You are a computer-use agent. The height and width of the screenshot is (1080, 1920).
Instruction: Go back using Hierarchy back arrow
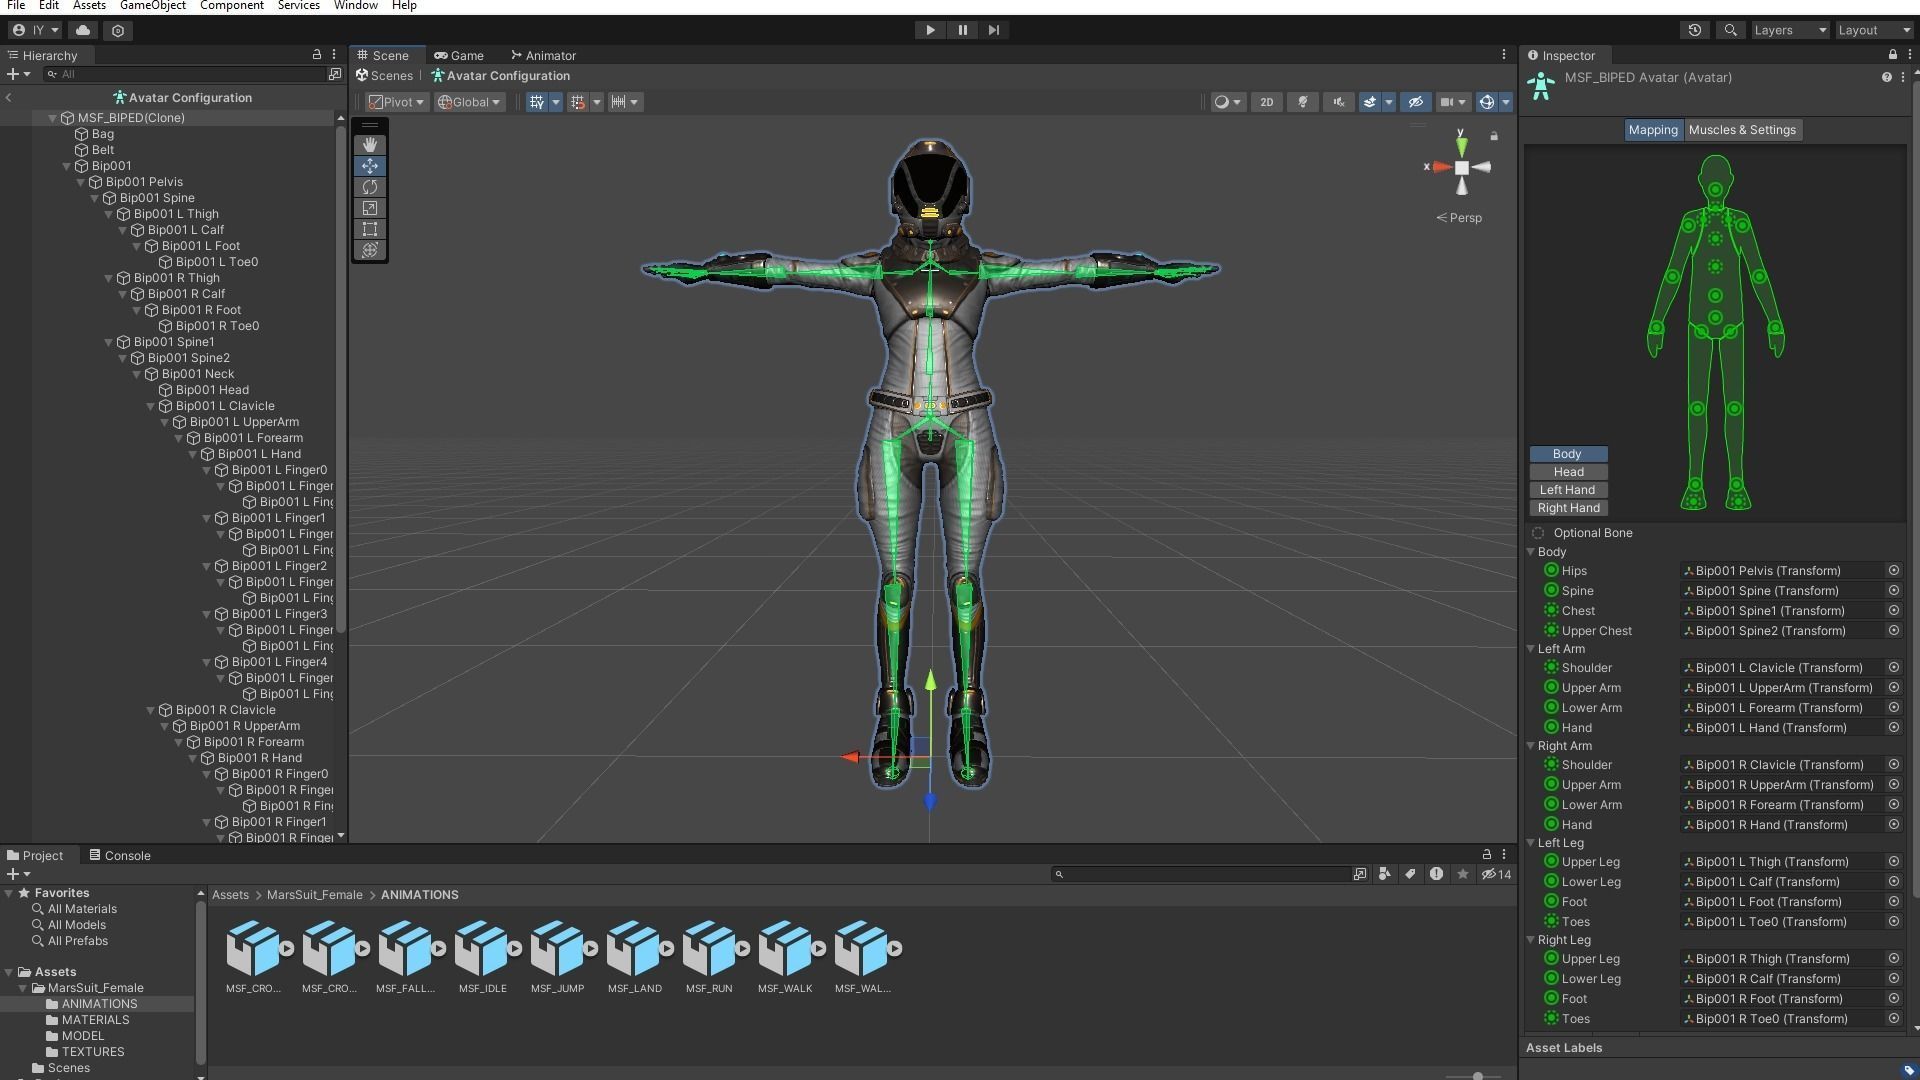tap(9, 98)
